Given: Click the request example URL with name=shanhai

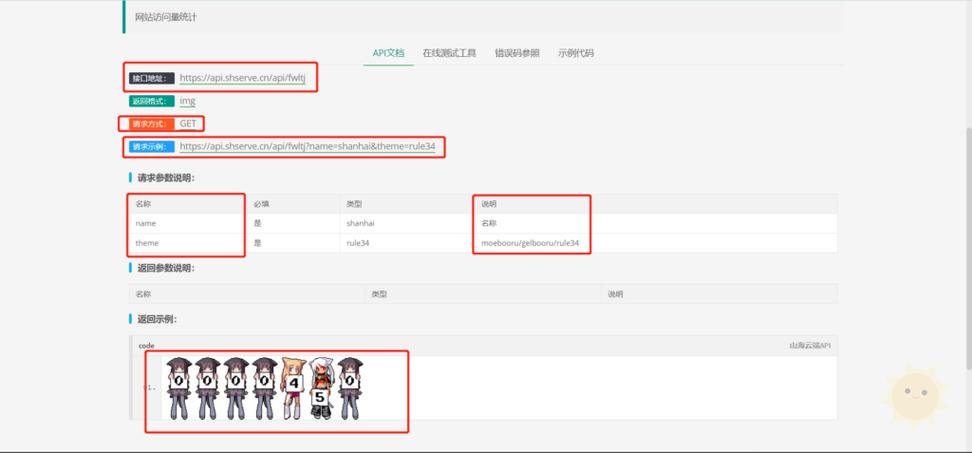Looking at the screenshot, I should coord(307,147).
